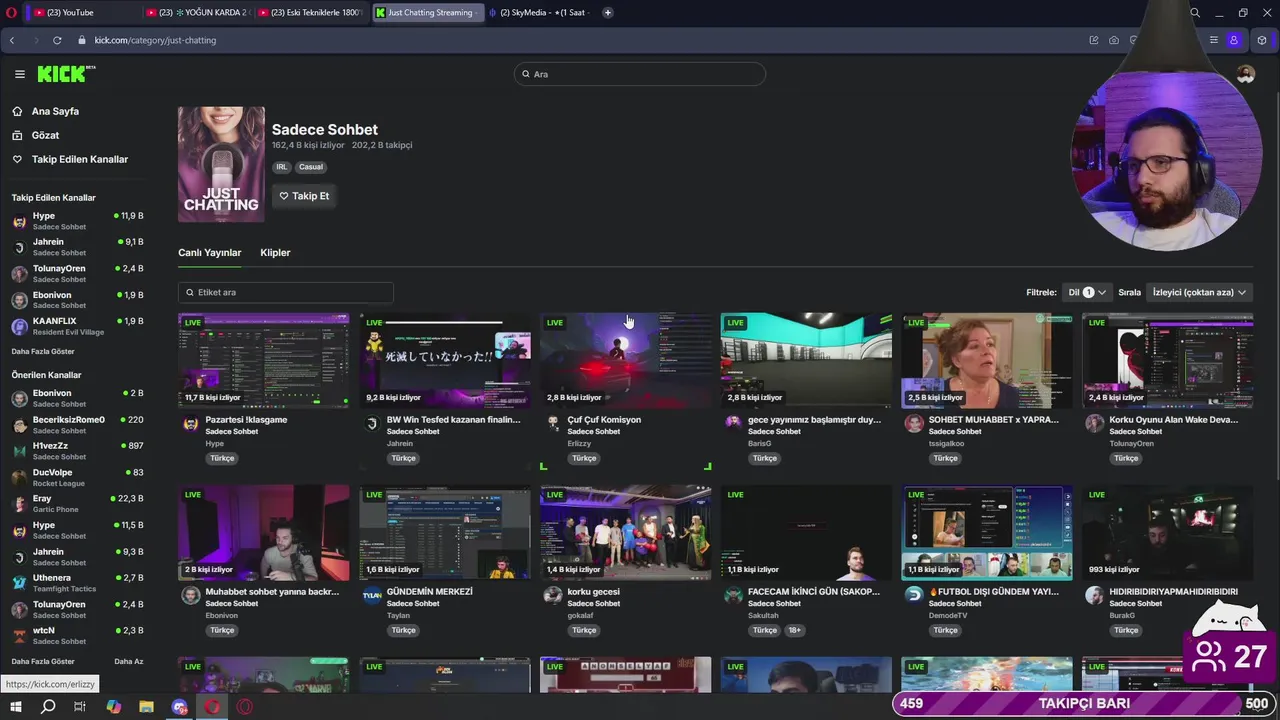The height and width of the screenshot is (720, 1280).
Task: Open the Dil language filter dropdown
Action: [1087, 292]
